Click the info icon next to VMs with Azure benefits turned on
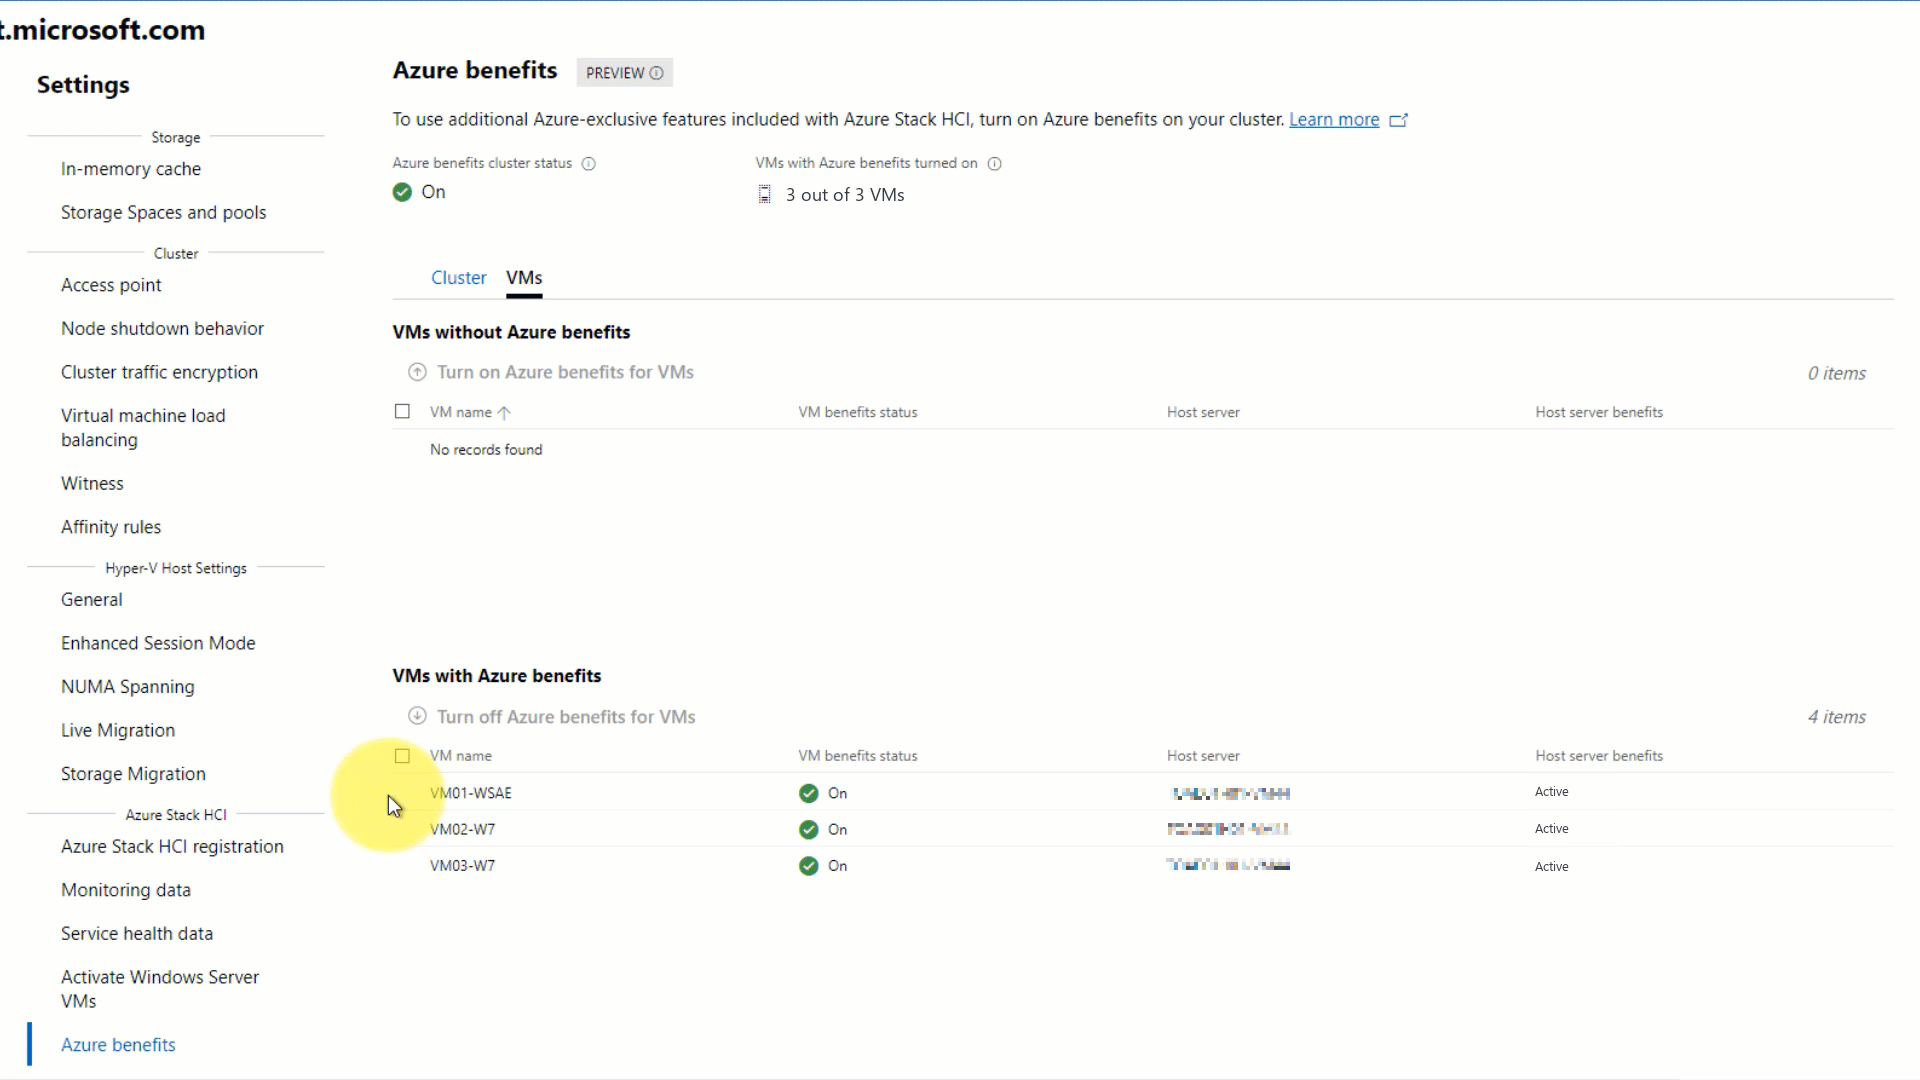 tap(996, 162)
